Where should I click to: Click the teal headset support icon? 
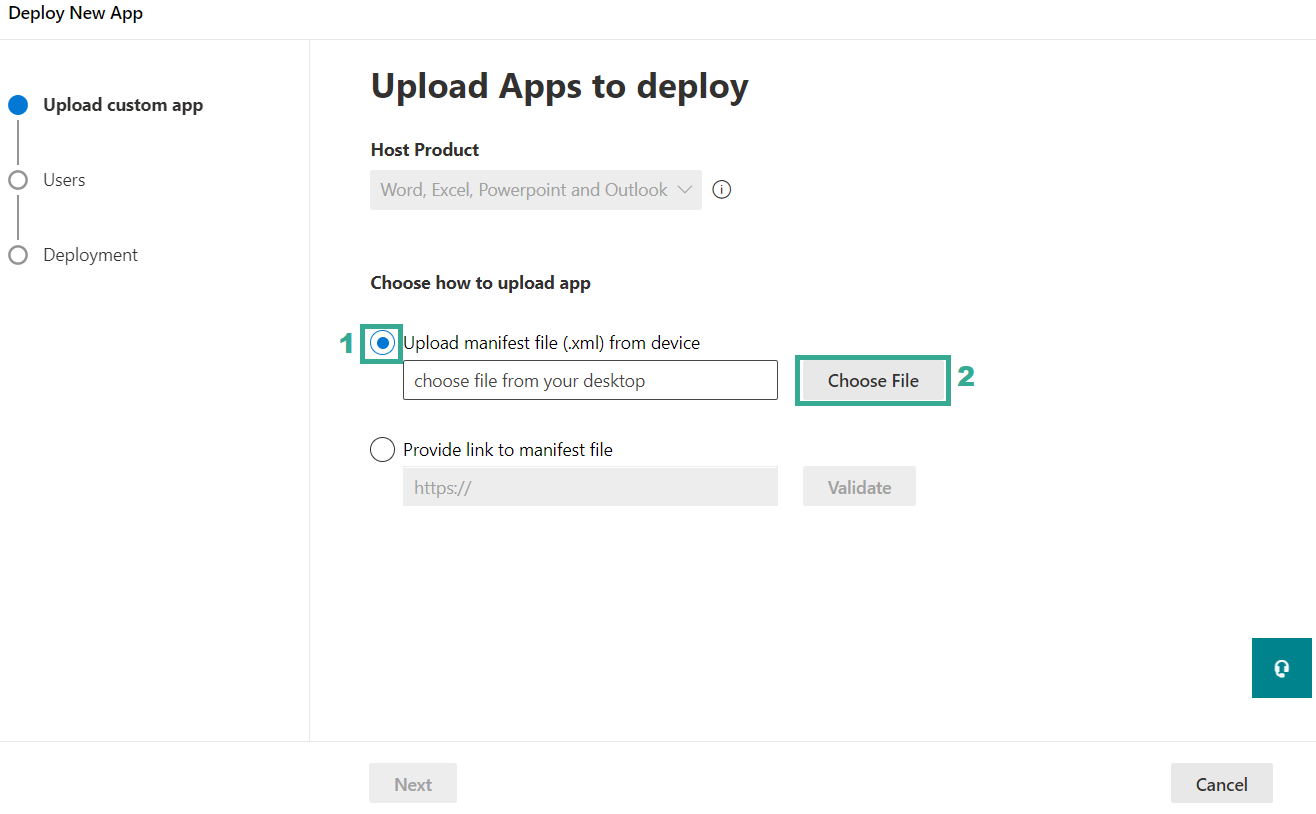coord(1281,668)
